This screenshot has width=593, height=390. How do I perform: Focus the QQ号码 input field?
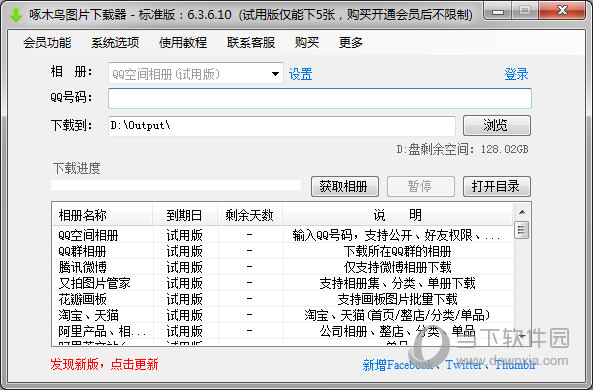point(320,98)
